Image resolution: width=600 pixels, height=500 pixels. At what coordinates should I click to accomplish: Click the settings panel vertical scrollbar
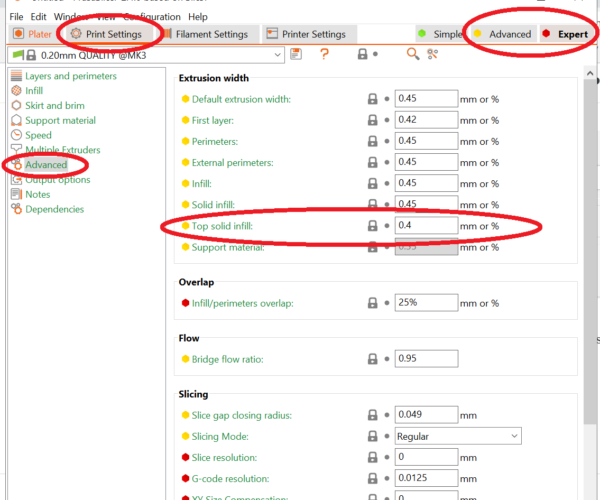pyautogui.click(x=590, y=251)
